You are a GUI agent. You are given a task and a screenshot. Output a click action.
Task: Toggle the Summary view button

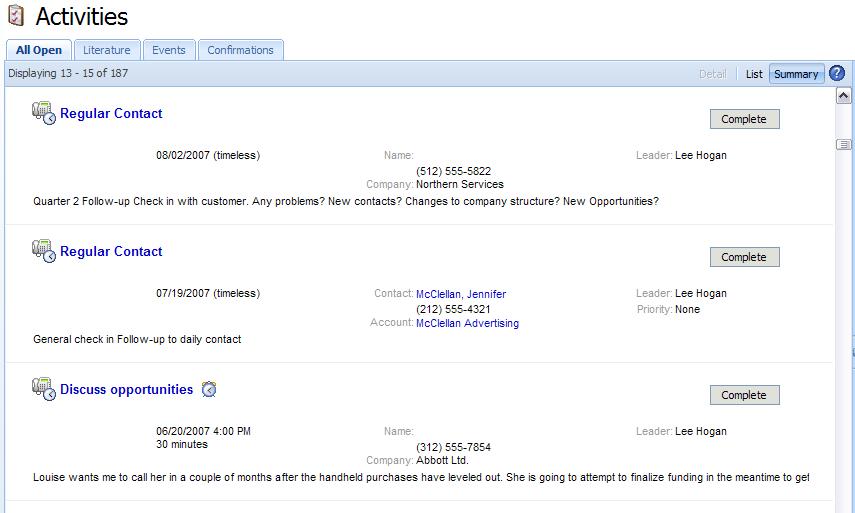[x=796, y=74]
